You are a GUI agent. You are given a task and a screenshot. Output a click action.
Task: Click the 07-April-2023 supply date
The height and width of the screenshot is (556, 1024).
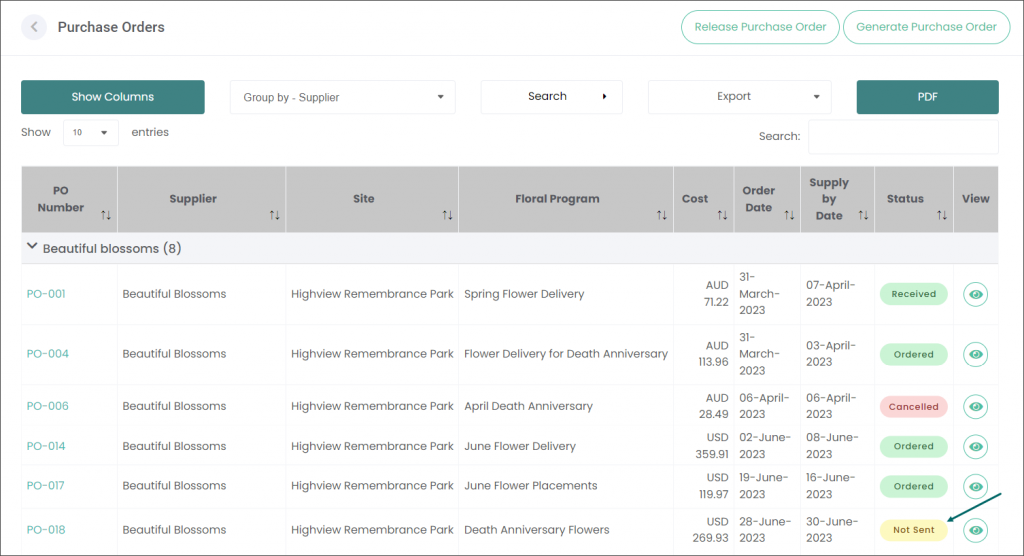click(830, 294)
